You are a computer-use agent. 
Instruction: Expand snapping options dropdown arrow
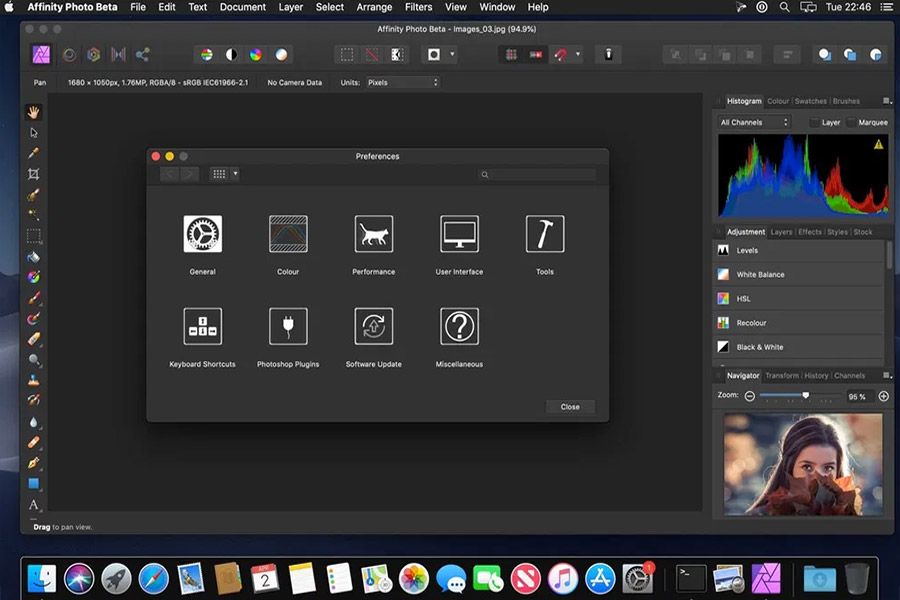578,55
